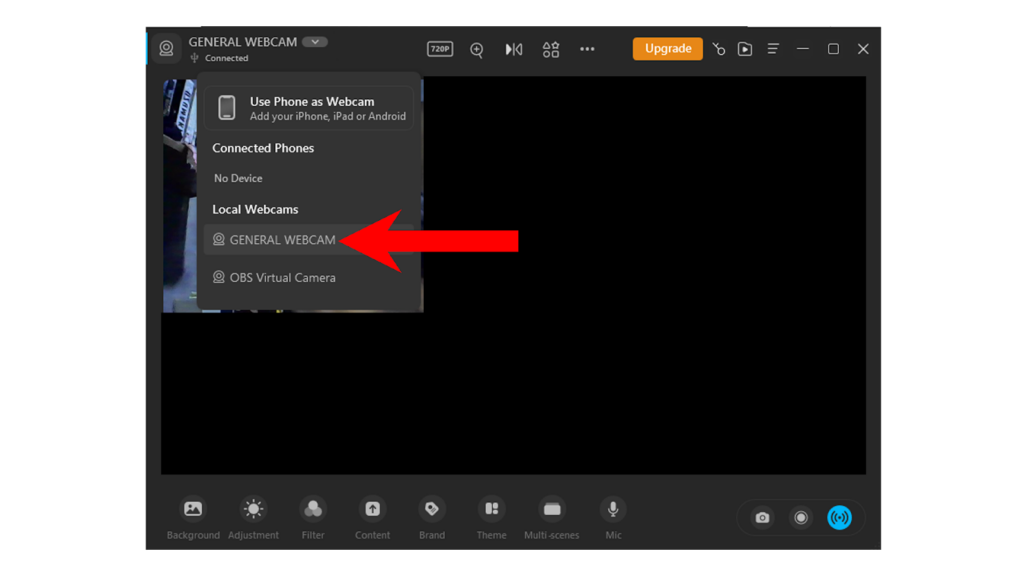Toggle the blue virtual camera broadcast button
This screenshot has width=1024, height=576.
839,518
